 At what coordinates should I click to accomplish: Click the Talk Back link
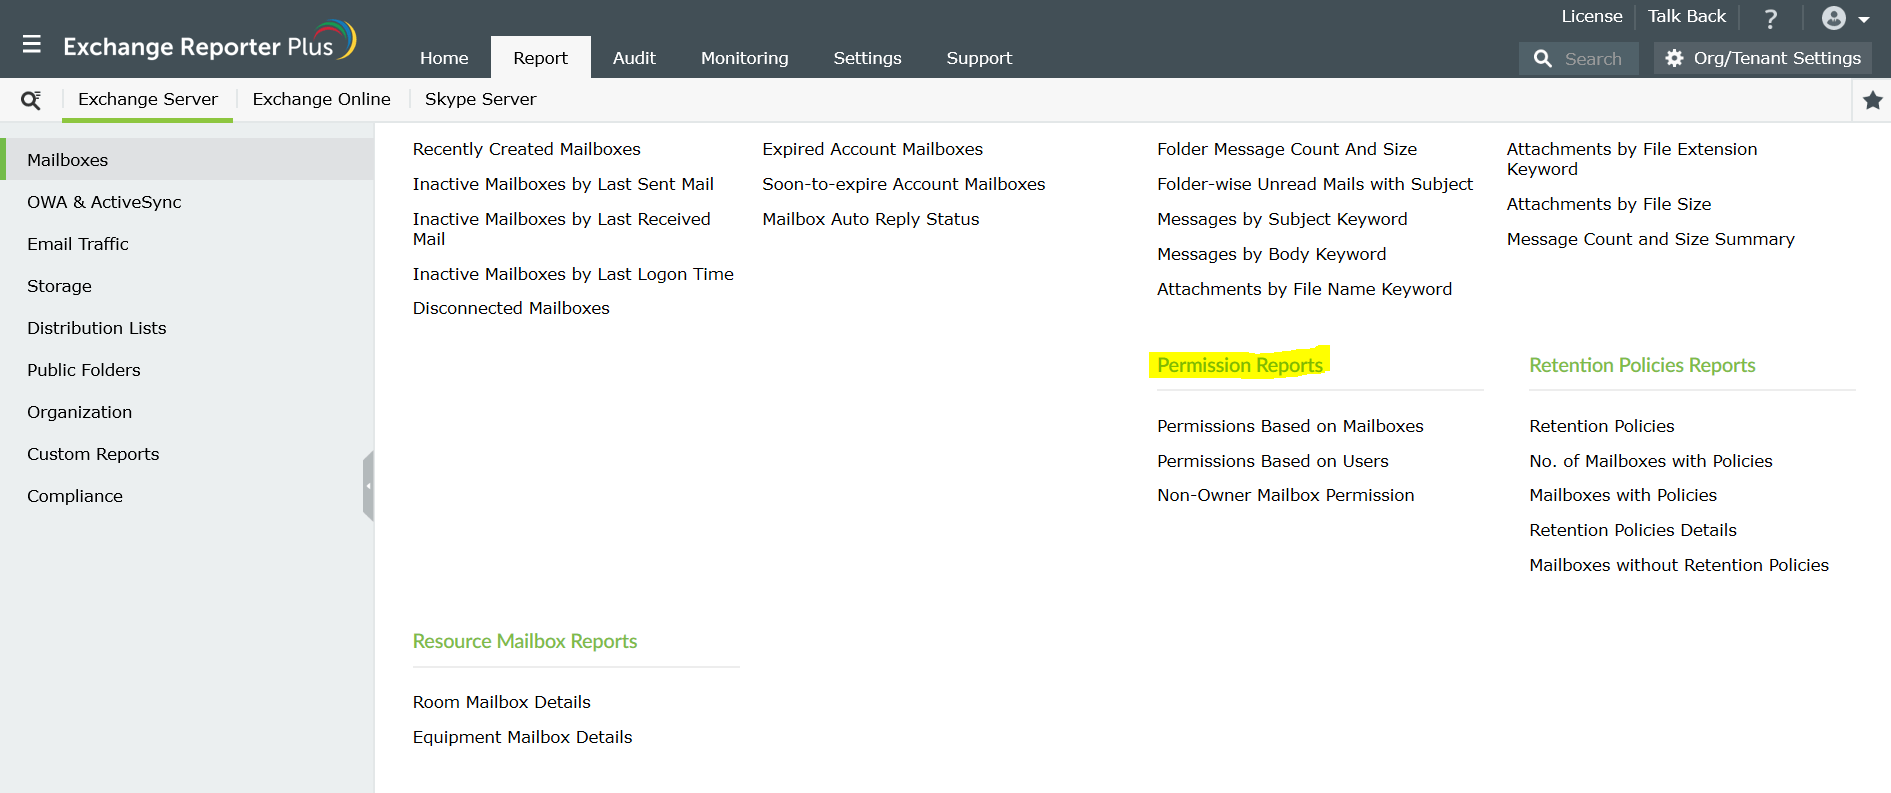pyautogui.click(x=1686, y=16)
